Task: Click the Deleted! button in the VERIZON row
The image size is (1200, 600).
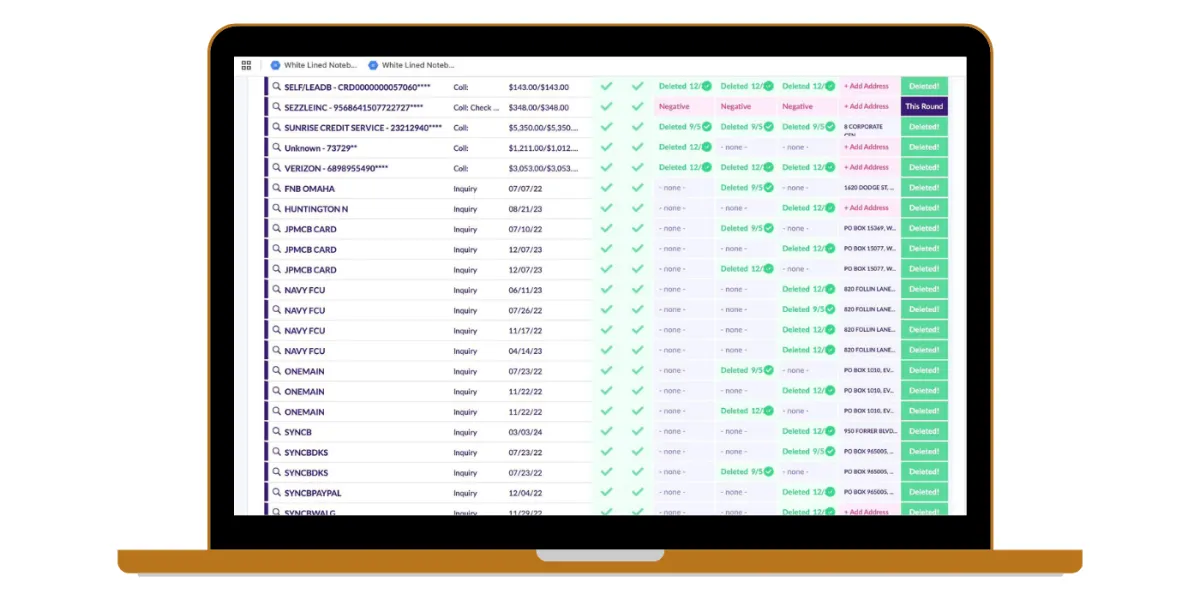Action: [x=924, y=168]
